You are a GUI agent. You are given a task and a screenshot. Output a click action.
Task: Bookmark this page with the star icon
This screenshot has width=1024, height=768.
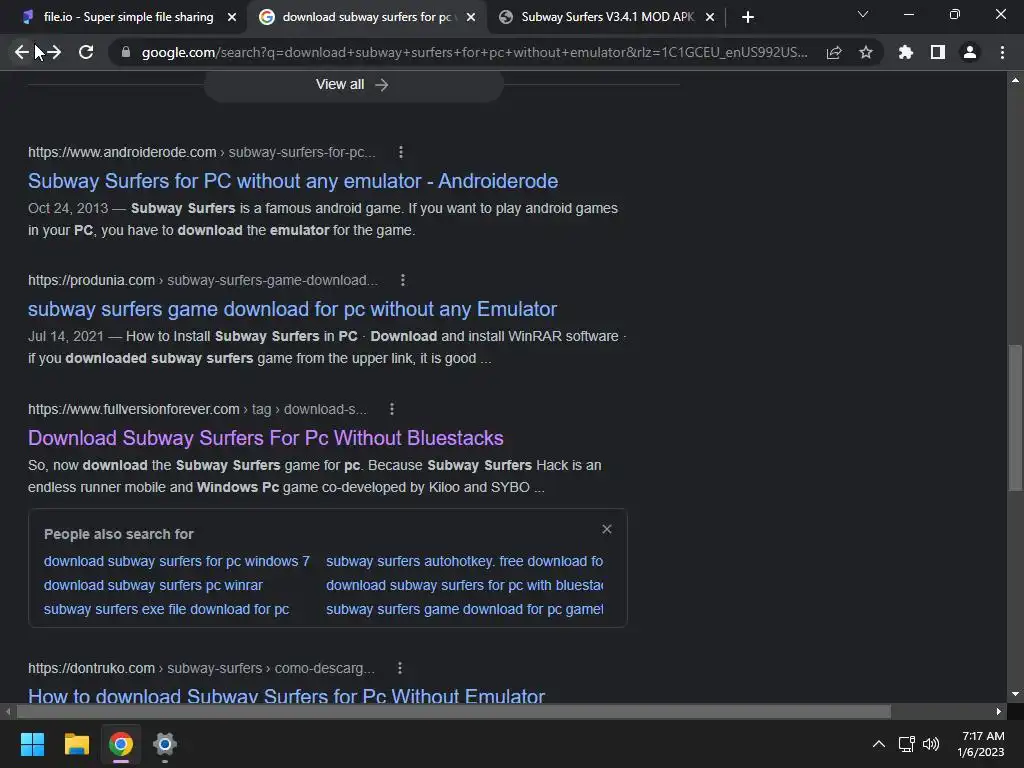click(x=866, y=52)
